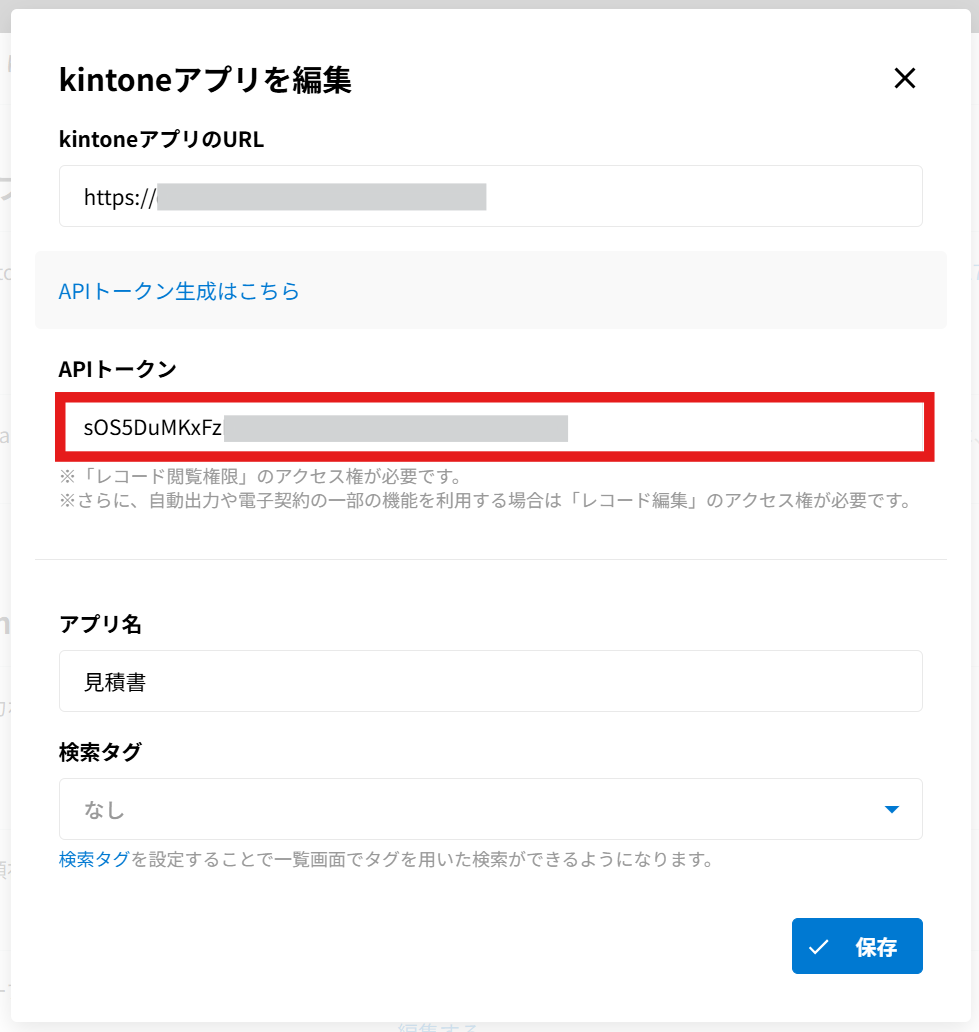Close the kintone app edit dialog
The width and height of the screenshot is (979, 1032).
pyautogui.click(x=904, y=79)
